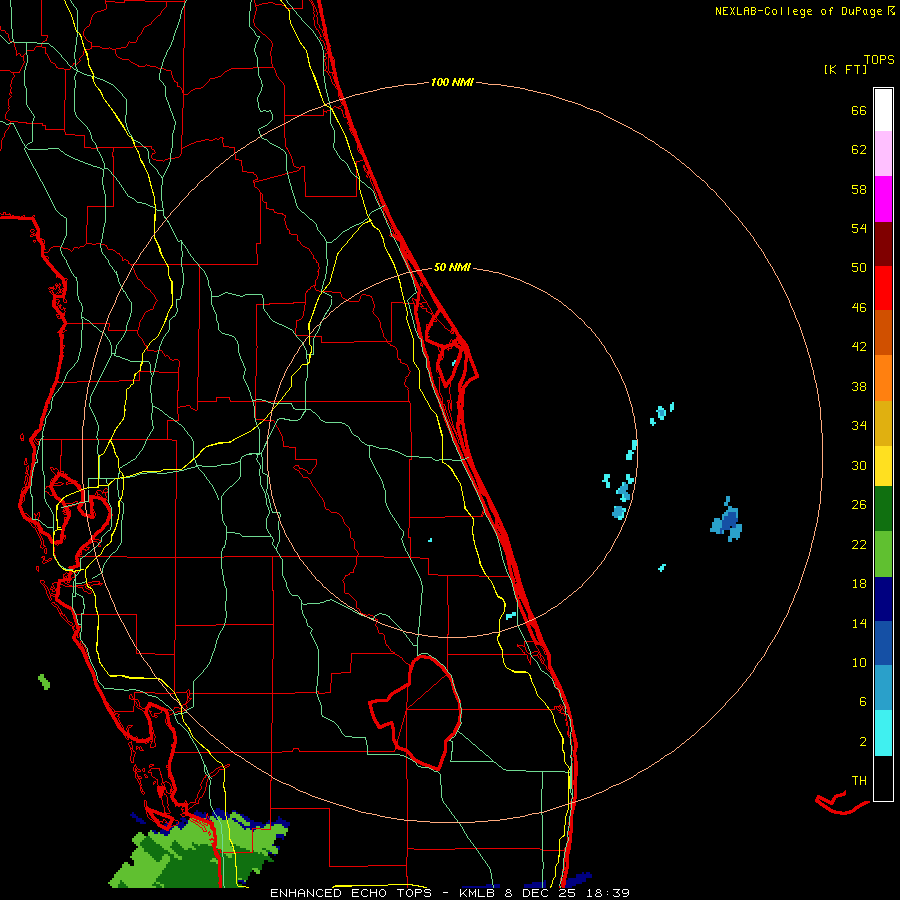Image resolution: width=900 pixels, height=900 pixels.
Task: Click the 66 legend value
Action: pos(859,110)
